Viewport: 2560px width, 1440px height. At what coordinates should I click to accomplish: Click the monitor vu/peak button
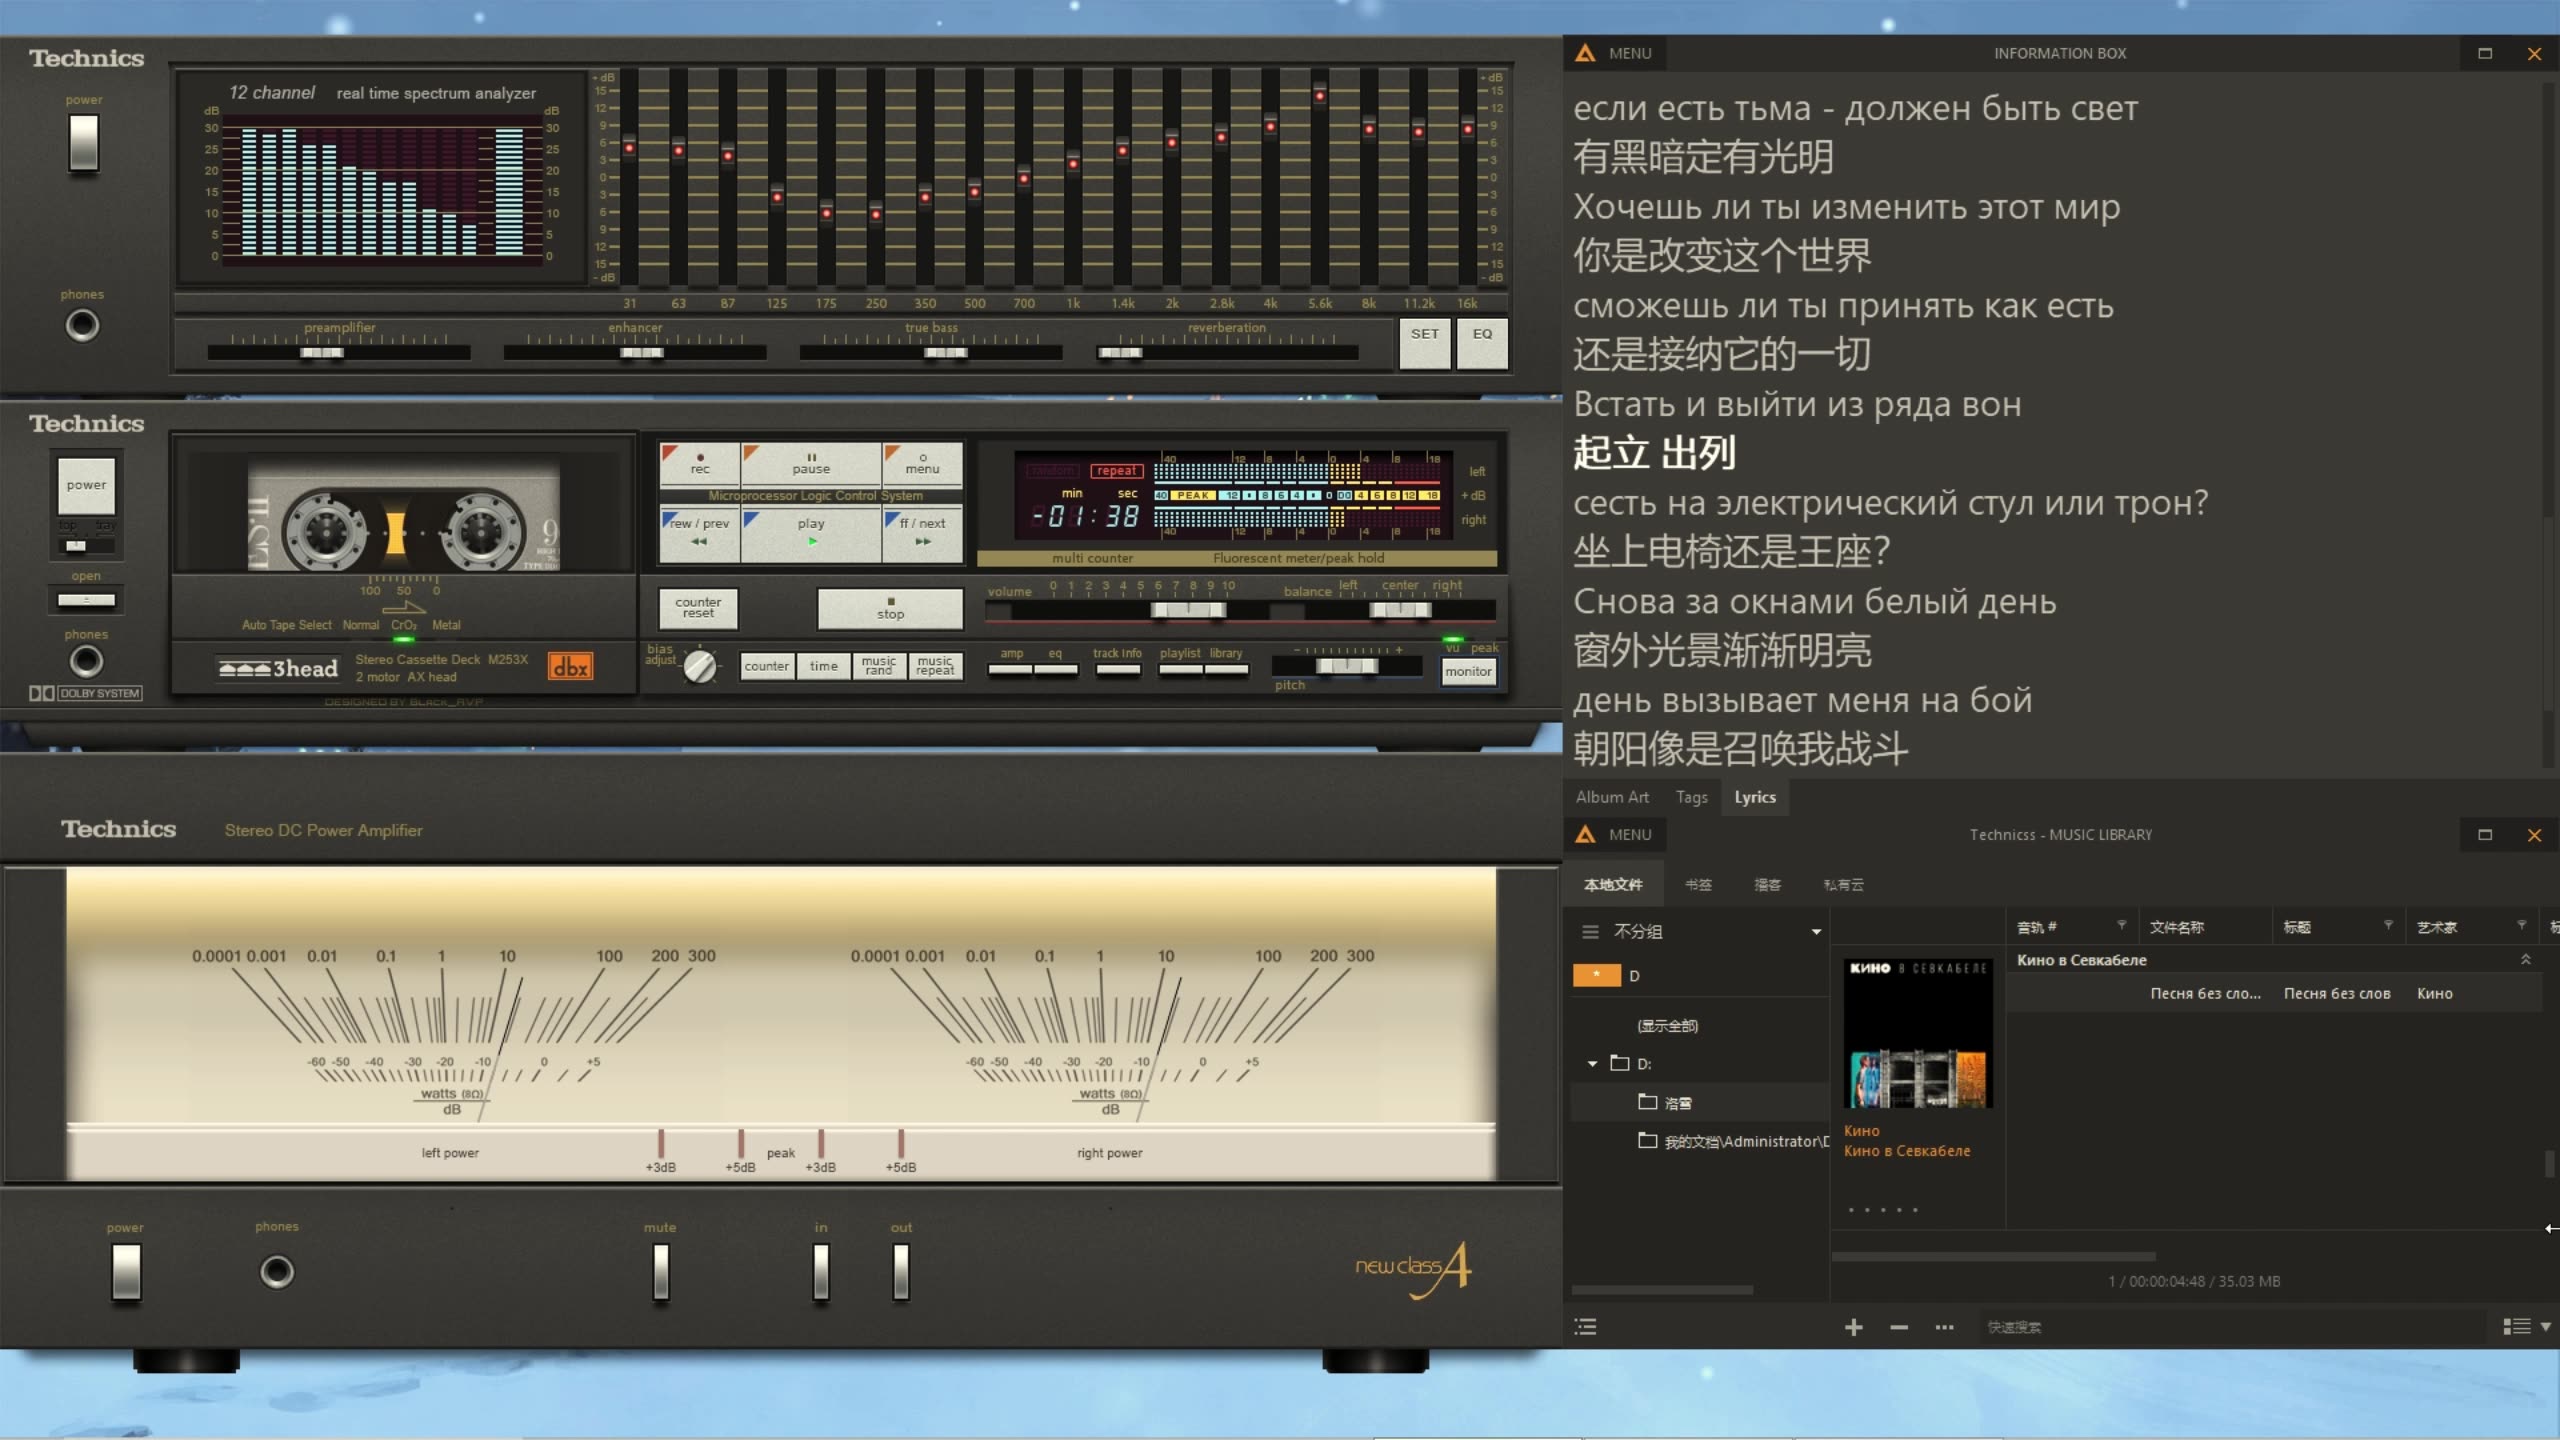[1468, 672]
